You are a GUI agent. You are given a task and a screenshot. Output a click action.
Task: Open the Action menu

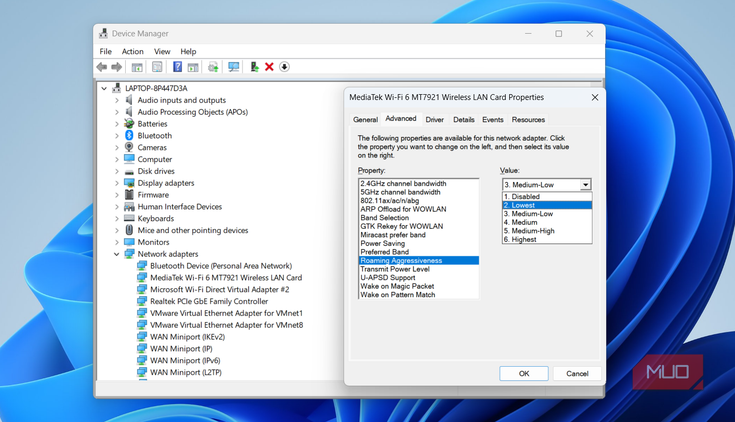tap(133, 52)
